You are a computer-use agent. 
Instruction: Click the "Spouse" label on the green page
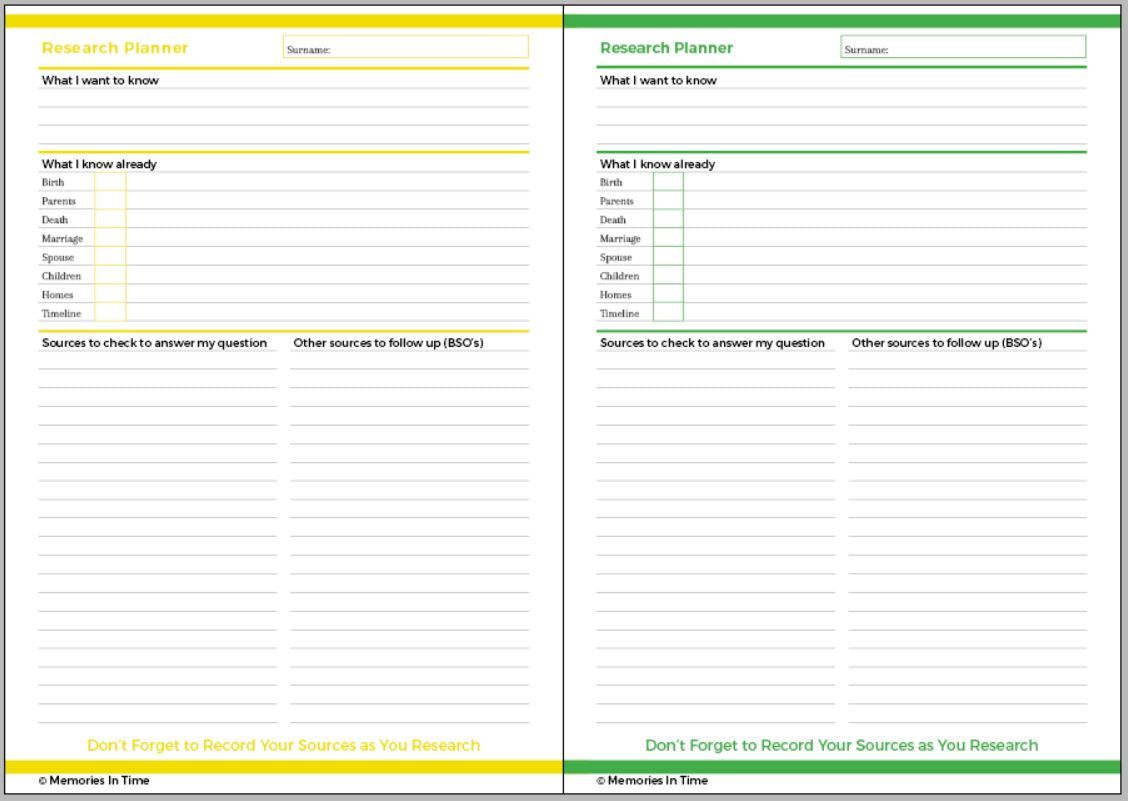tap(616, 257)
